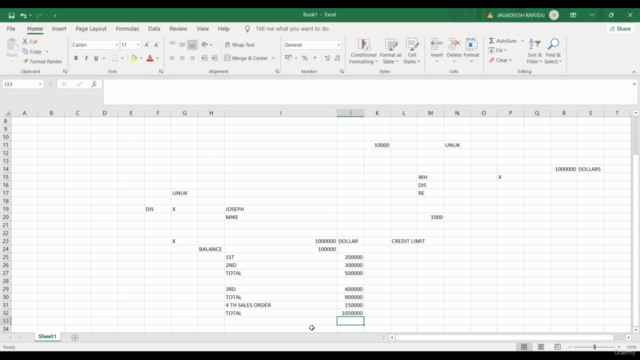Toggle Bold formatting
640x360 pixels.
tap(76, 58)
